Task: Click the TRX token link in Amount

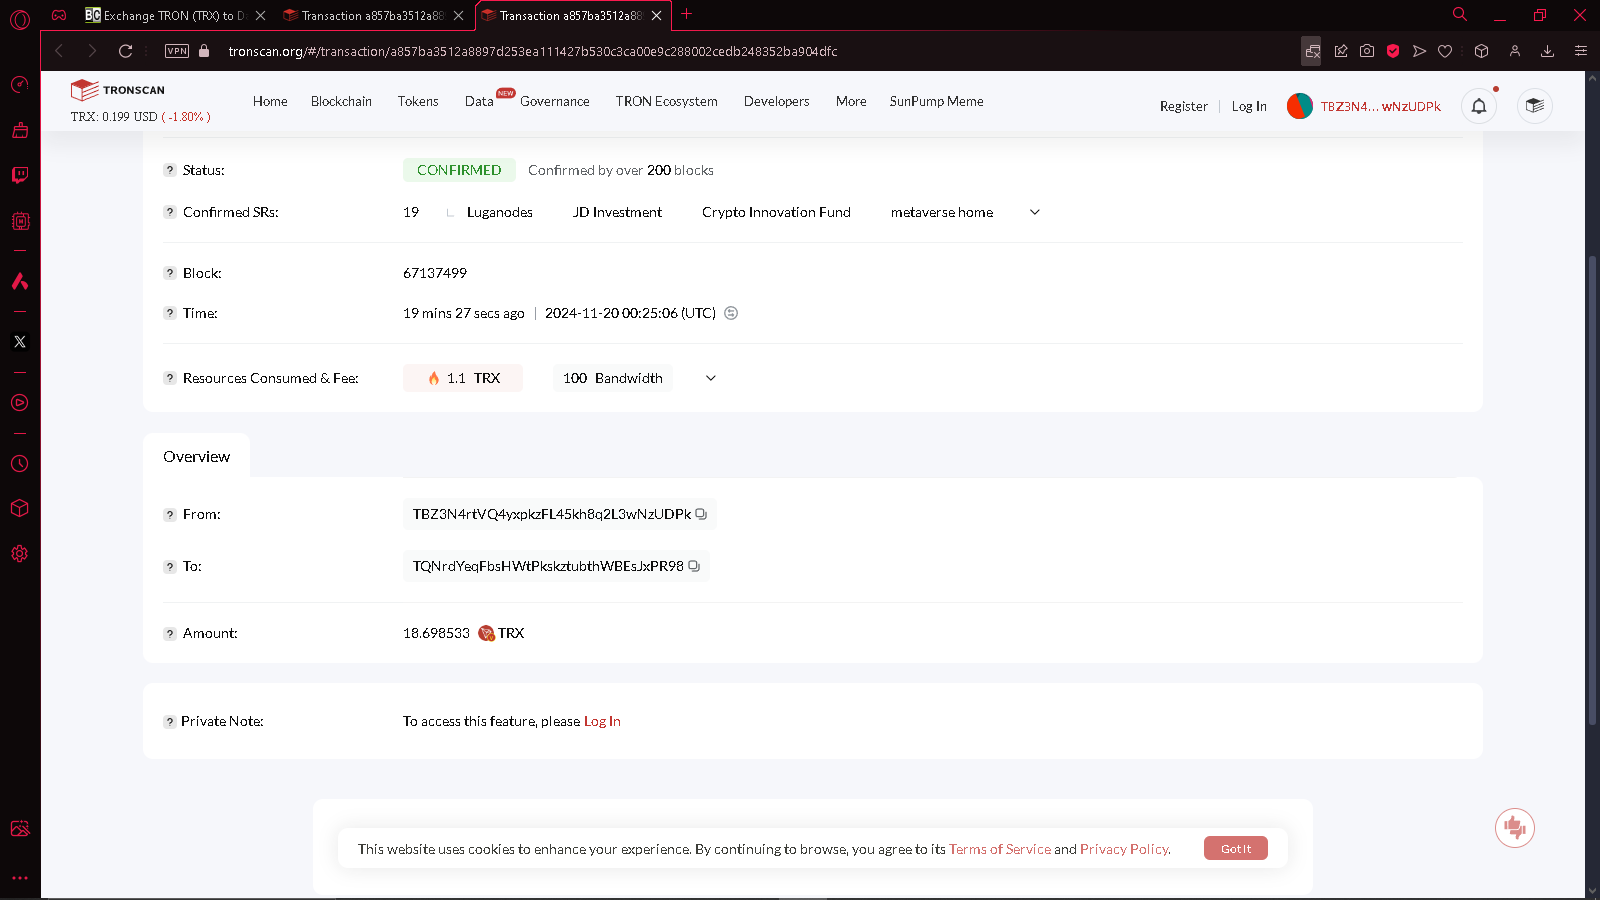Action: tap(511, 633)
